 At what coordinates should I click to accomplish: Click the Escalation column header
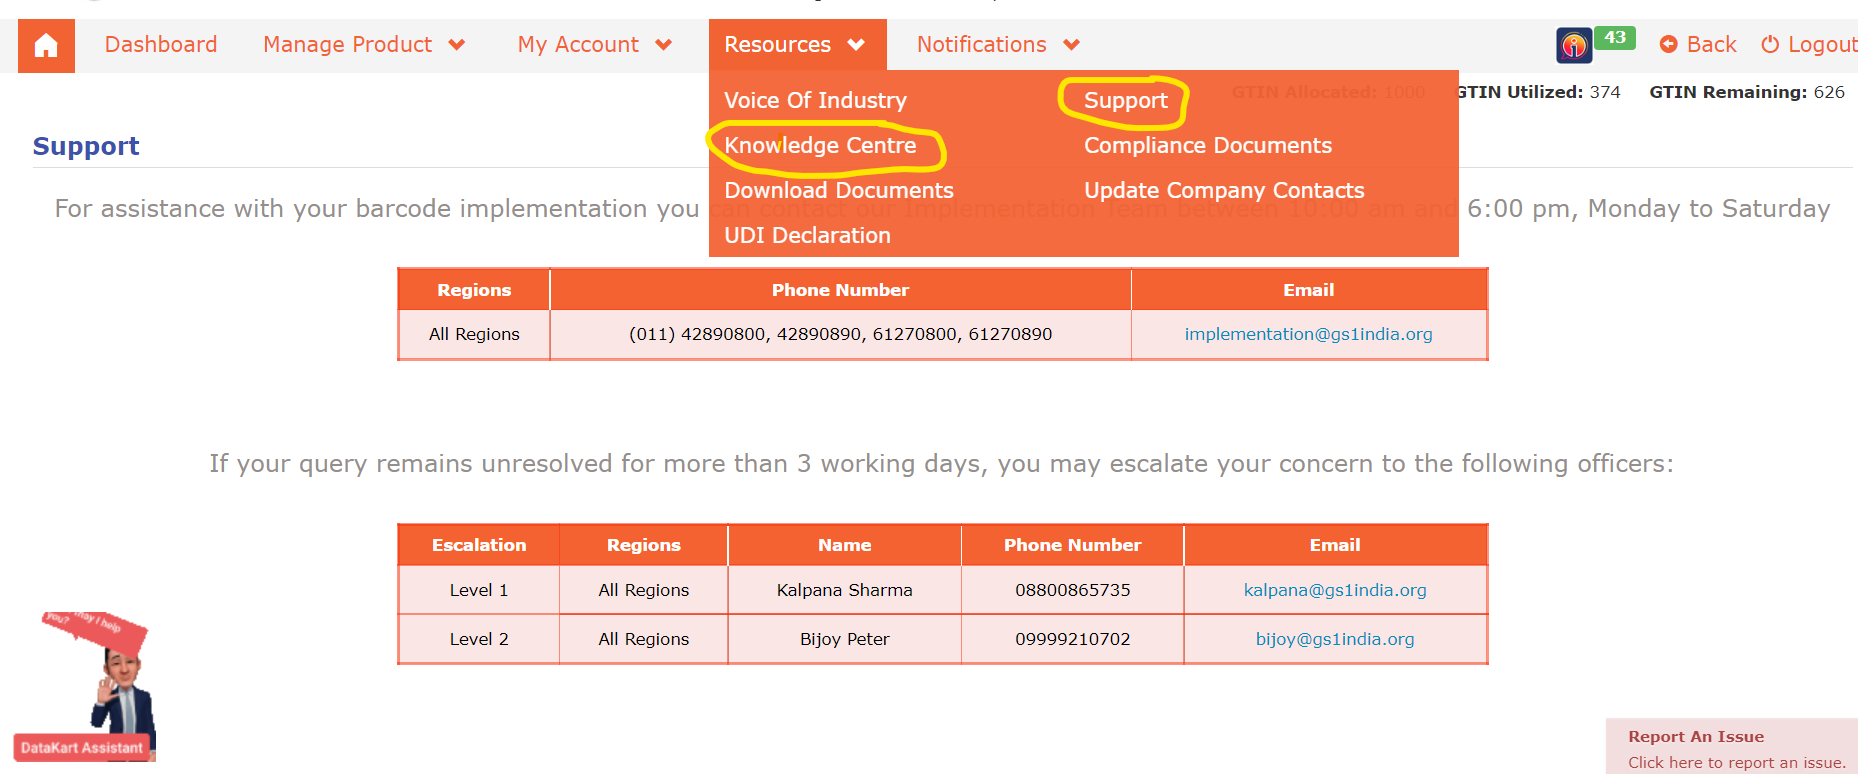click(x=479, y=545)
